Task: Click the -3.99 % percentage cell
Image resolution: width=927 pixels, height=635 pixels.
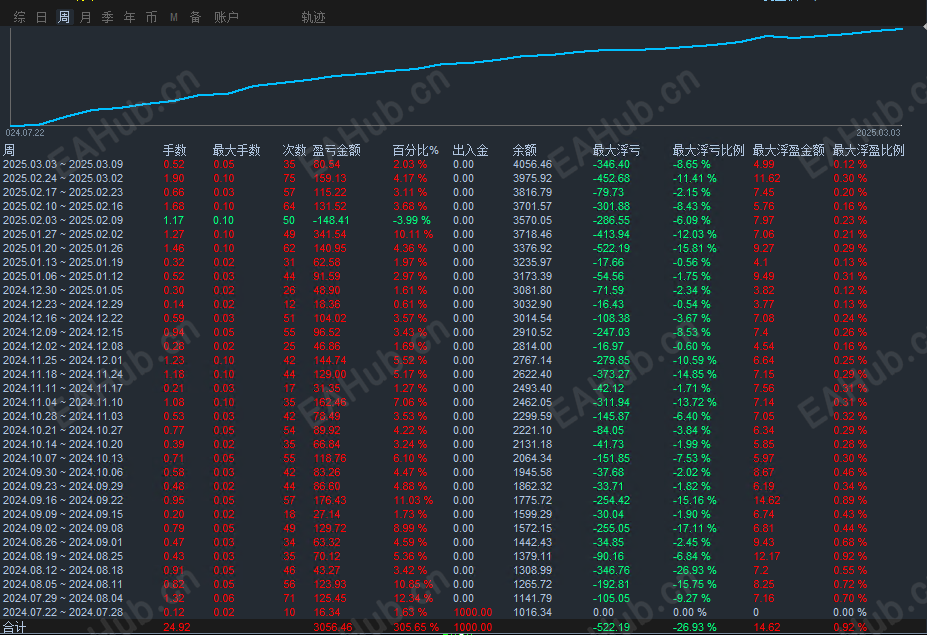Action: click(412, 221)
